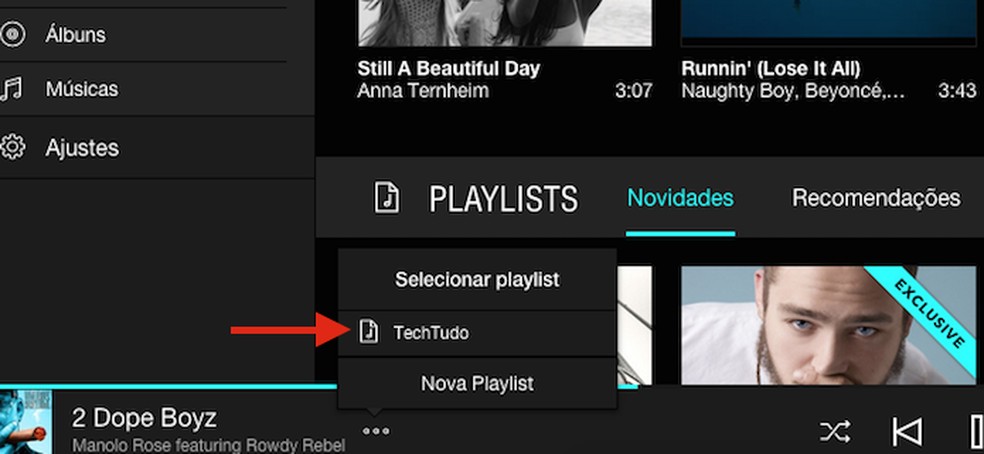Seek on the cyan playback progress bar
Viewport: 984px width, 454px height.
(319, 386)
